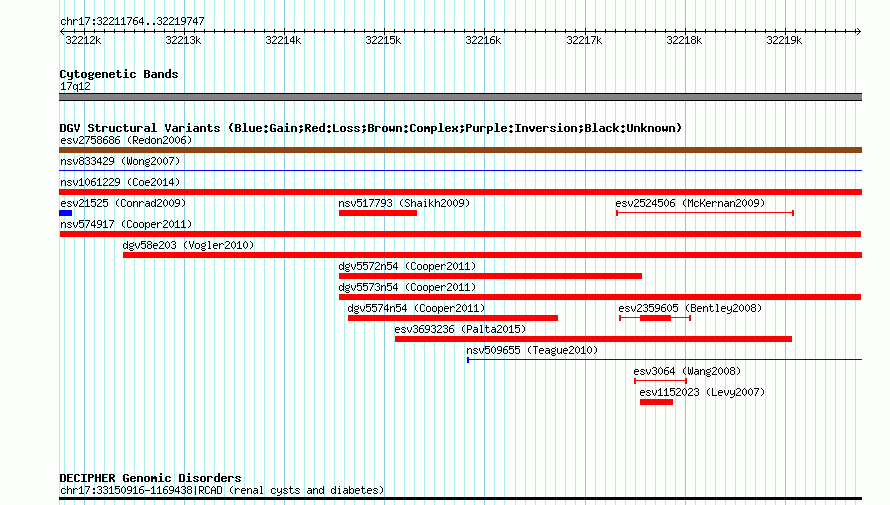
Task: Click the 32215k ruler tick label
Action: click(383, 40)
